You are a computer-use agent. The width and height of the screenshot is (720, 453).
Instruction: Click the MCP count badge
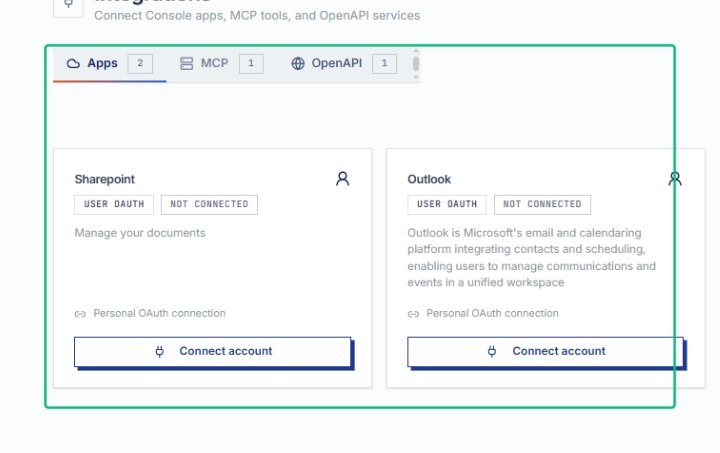click(x=251, y=64)
